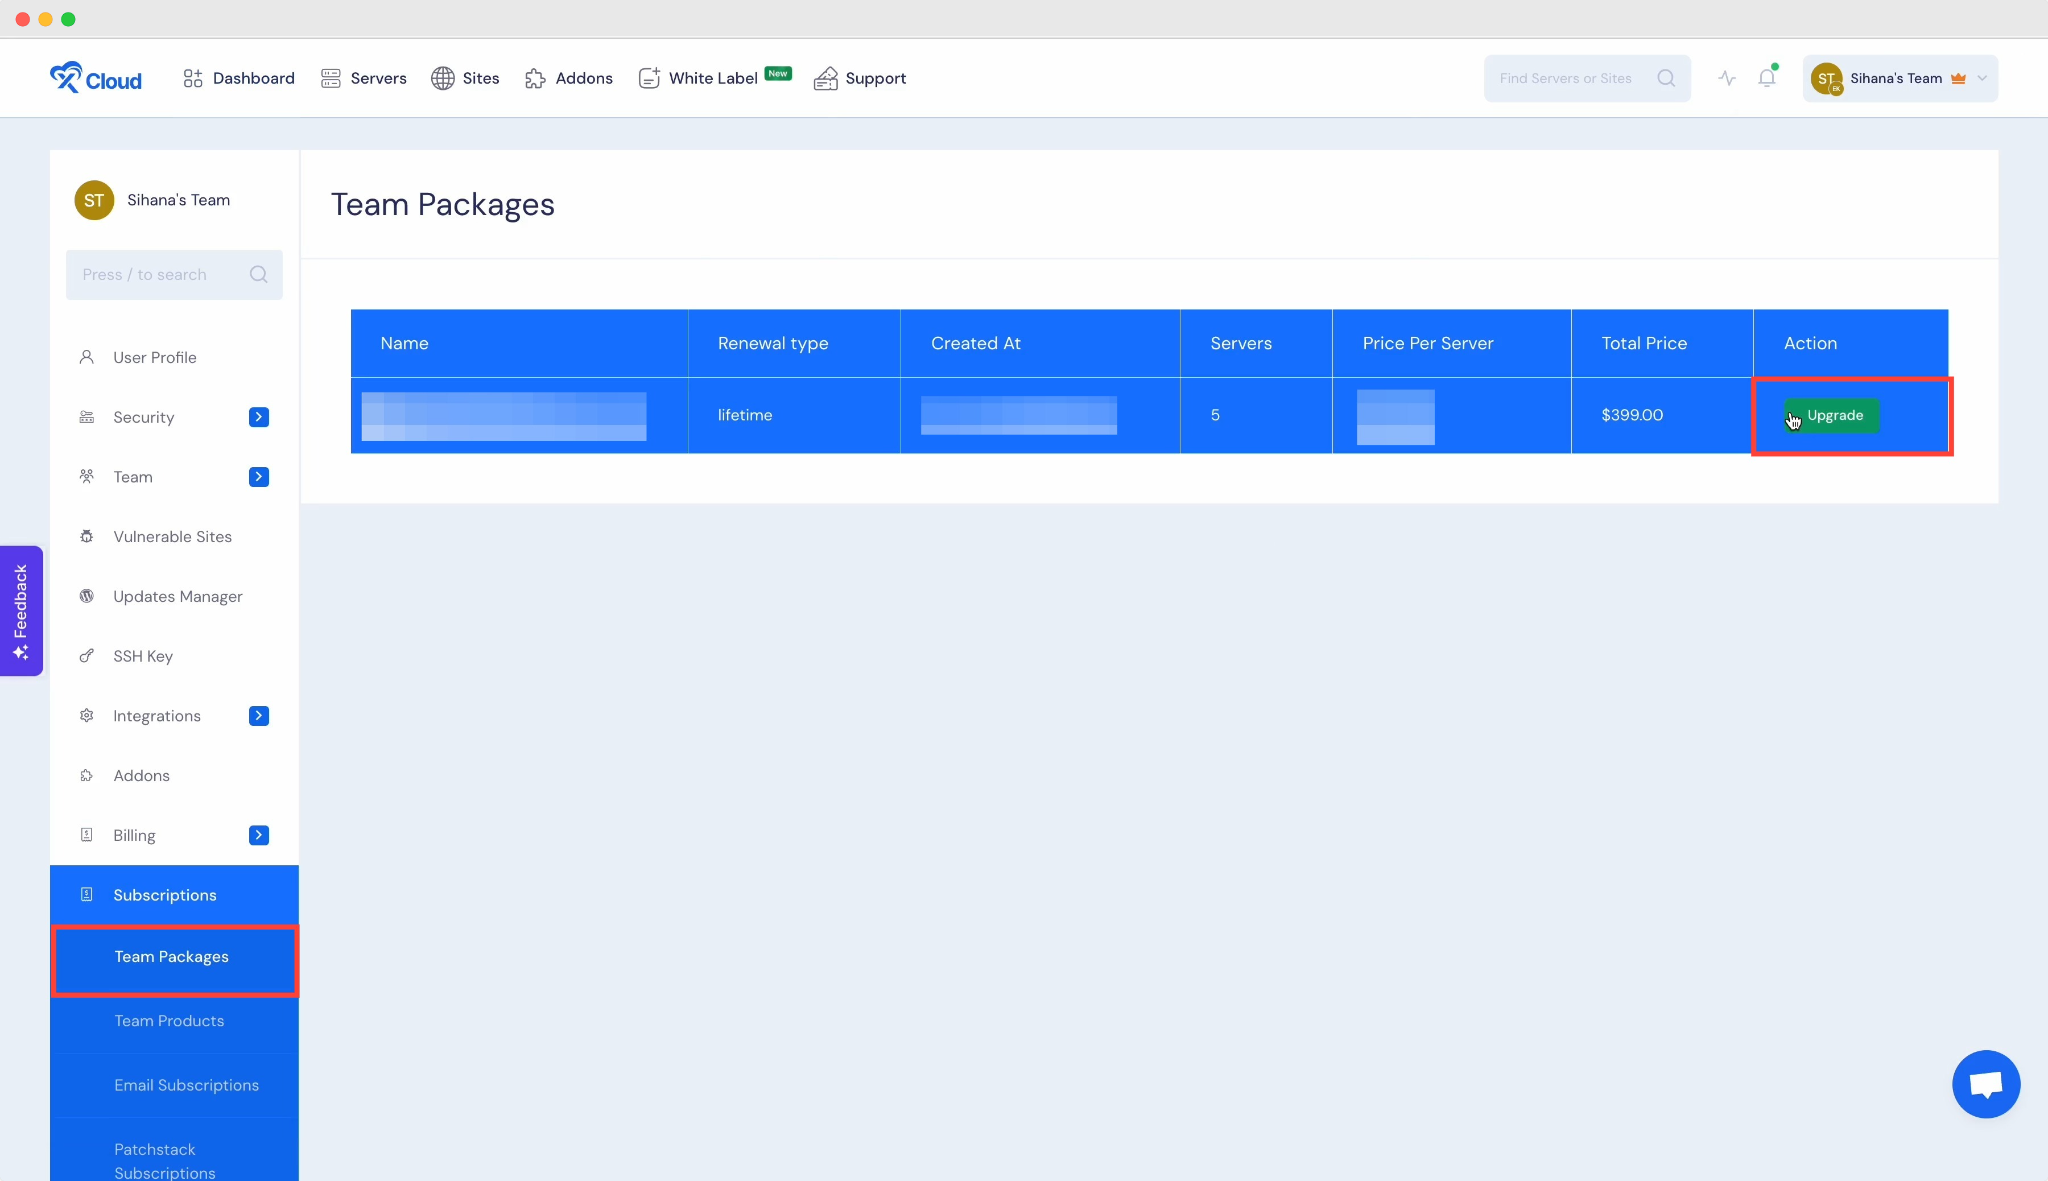Select the Vulnerable Sites bug icon

tap(87, 537)
